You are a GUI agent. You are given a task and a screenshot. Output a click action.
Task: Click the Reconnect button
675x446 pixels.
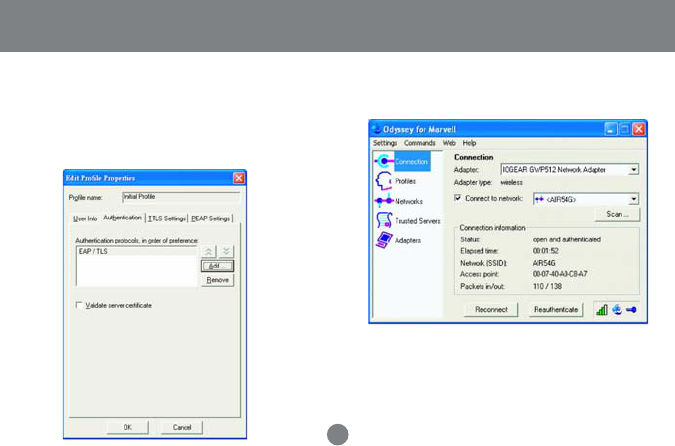pos(491,310)
